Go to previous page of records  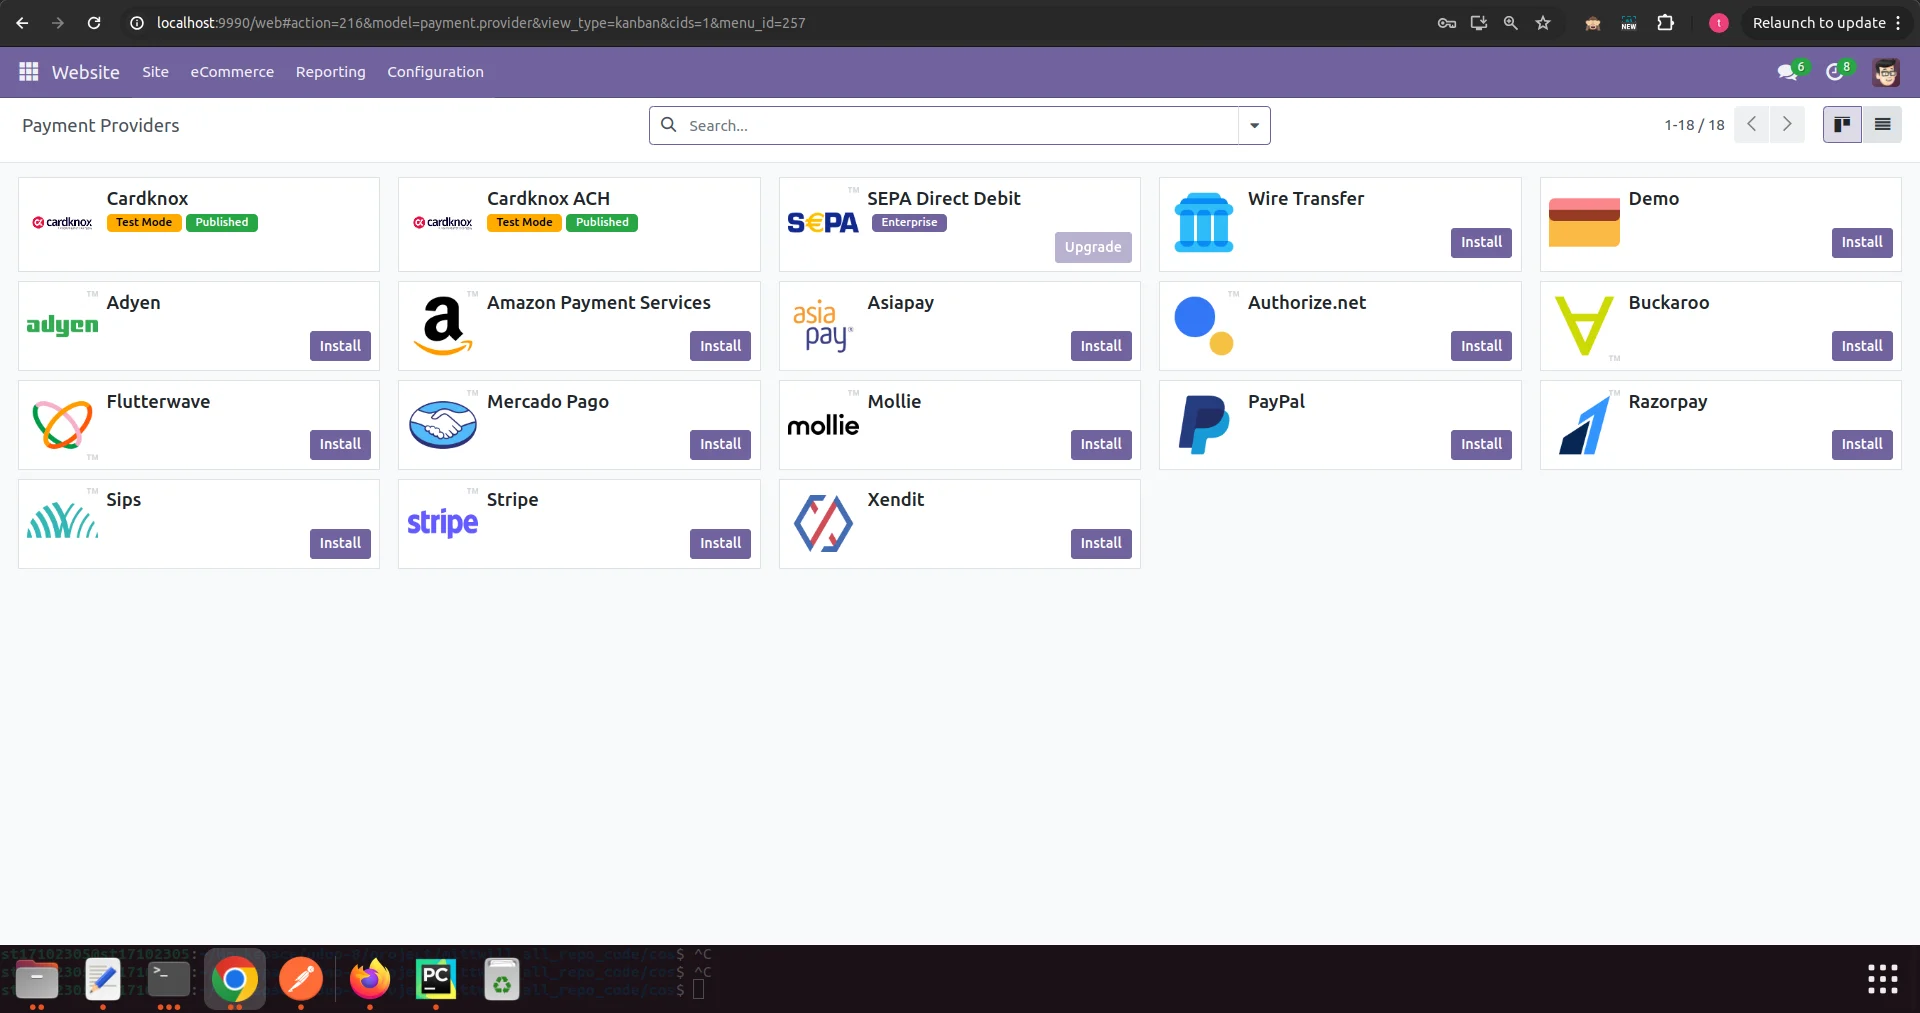(1751, 125)
